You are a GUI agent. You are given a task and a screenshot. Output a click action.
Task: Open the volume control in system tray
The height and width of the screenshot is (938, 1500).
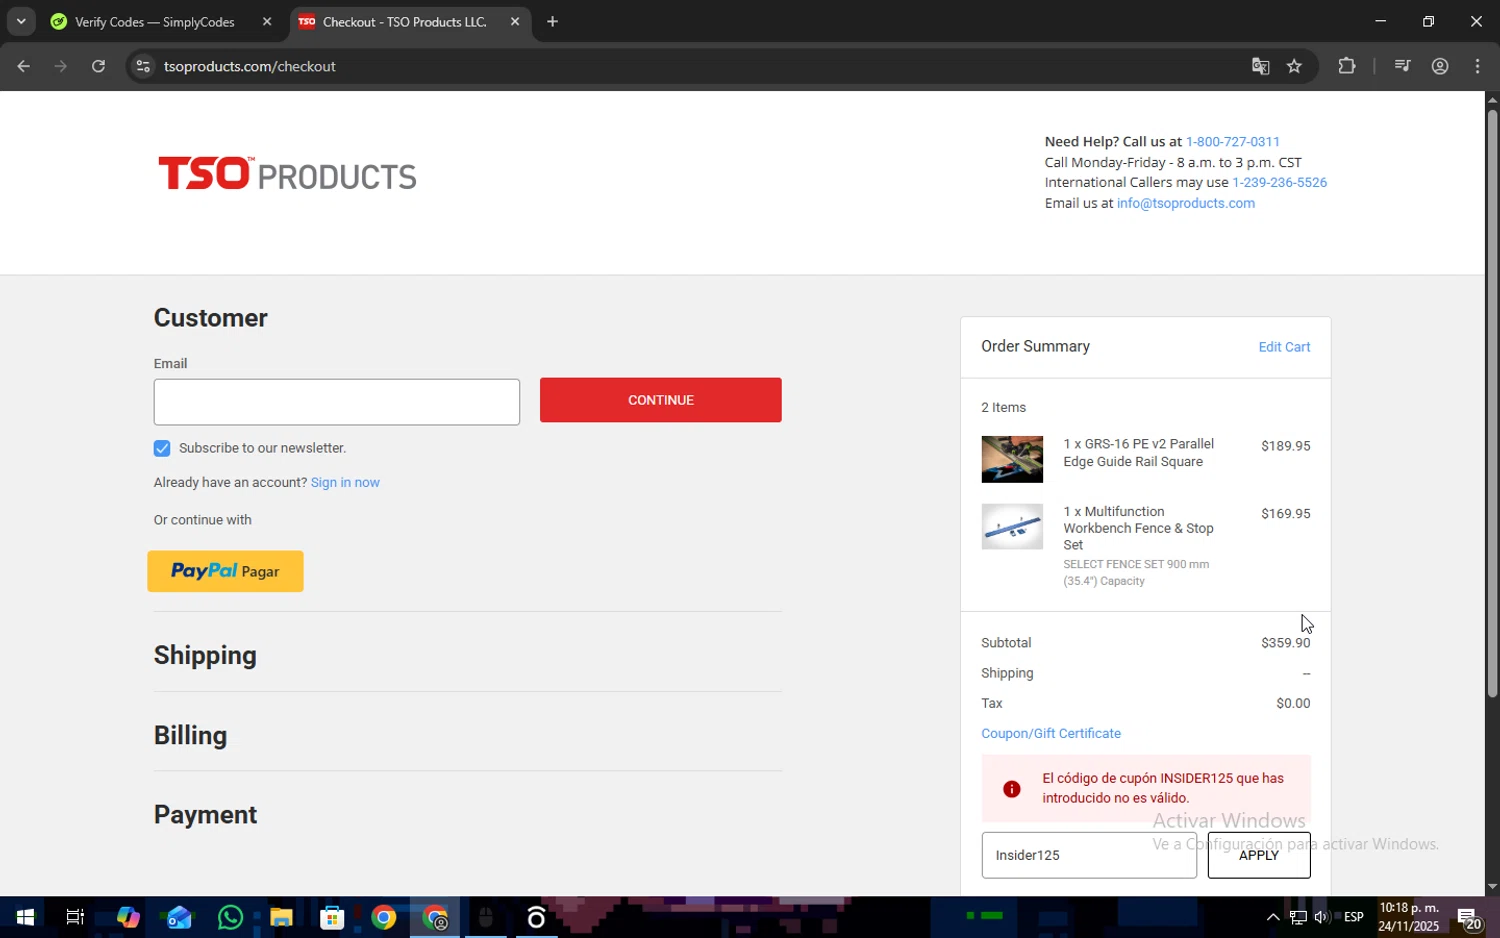[x=1322, y=917]
